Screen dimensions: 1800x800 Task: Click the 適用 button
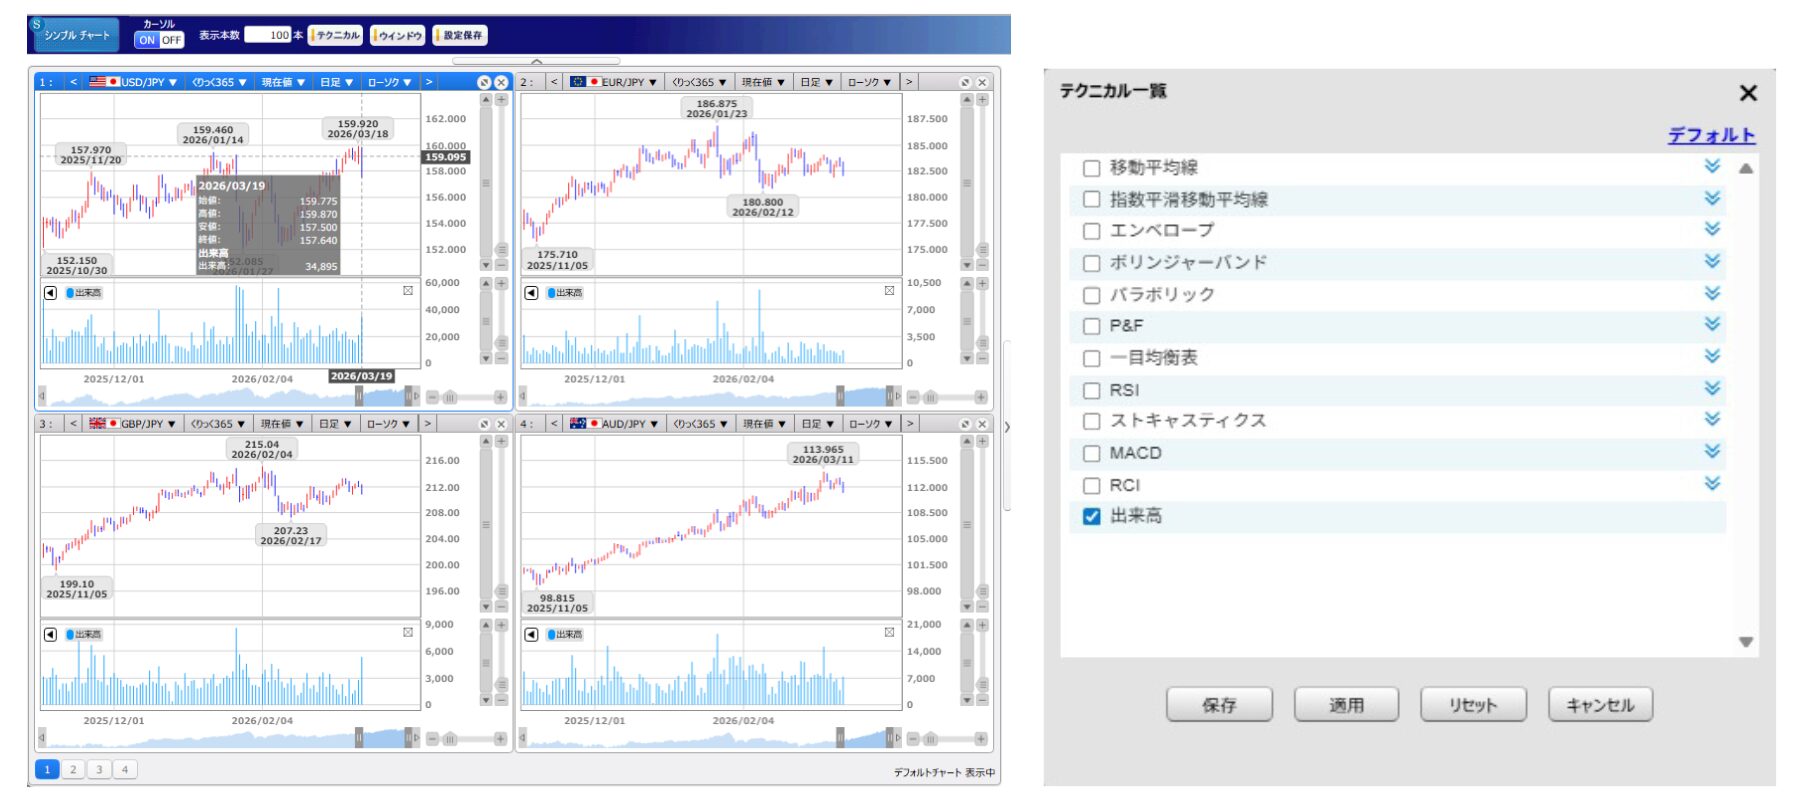click(x=1346, y=705)
